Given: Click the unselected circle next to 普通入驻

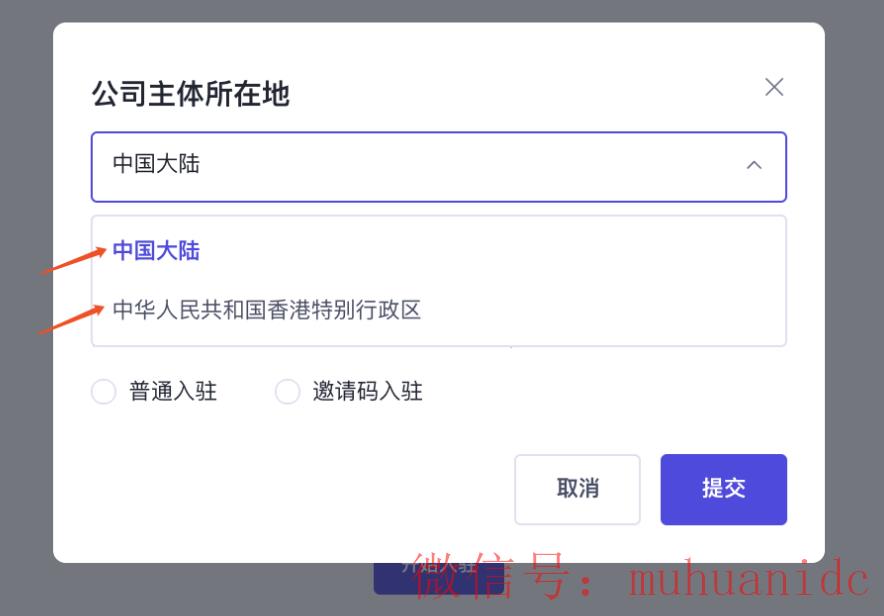Looking at the screenshot, I should tap(104, 392).
